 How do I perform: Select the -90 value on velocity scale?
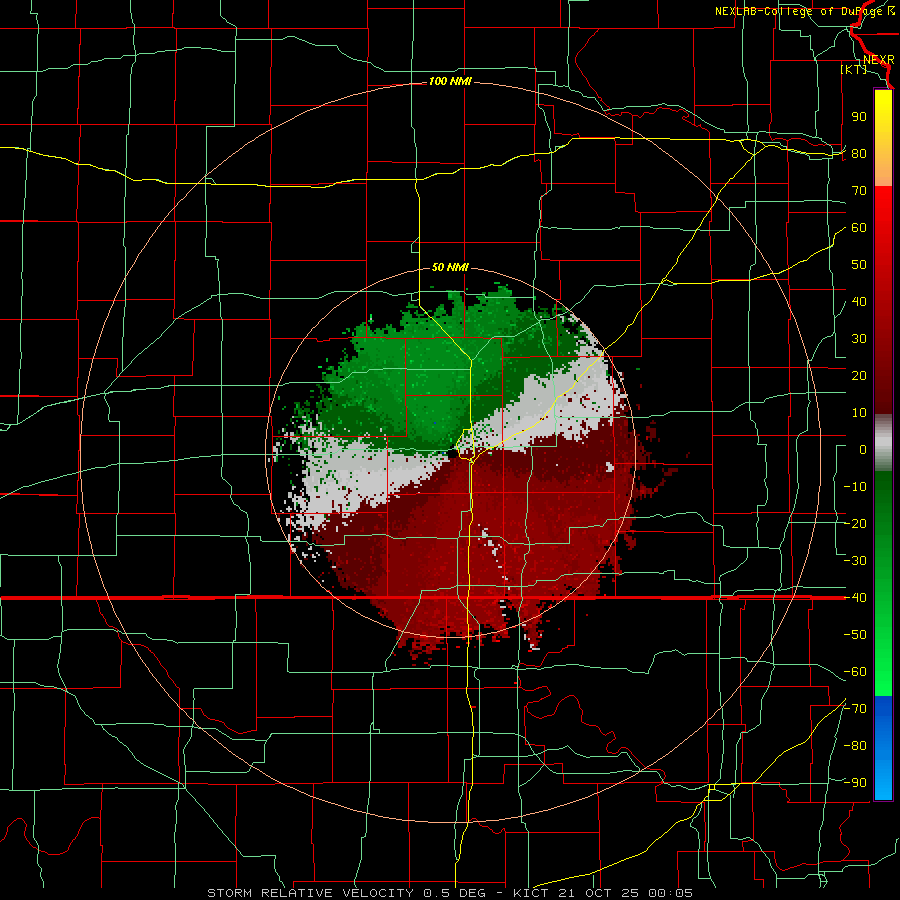[x=855, y=783]
